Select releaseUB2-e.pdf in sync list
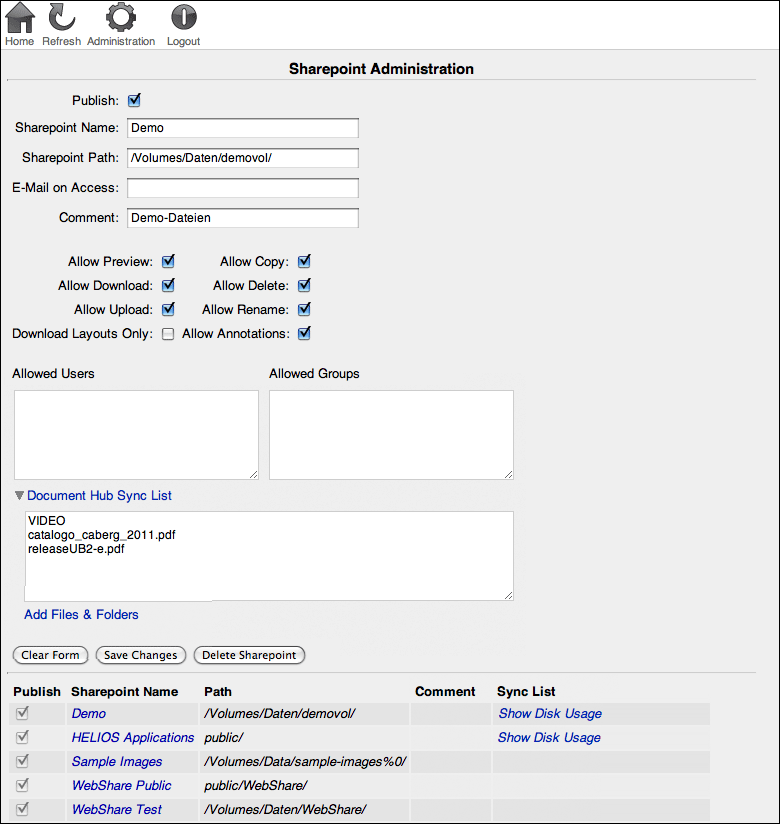Viewport: 780px width, 824px height. 76,549
